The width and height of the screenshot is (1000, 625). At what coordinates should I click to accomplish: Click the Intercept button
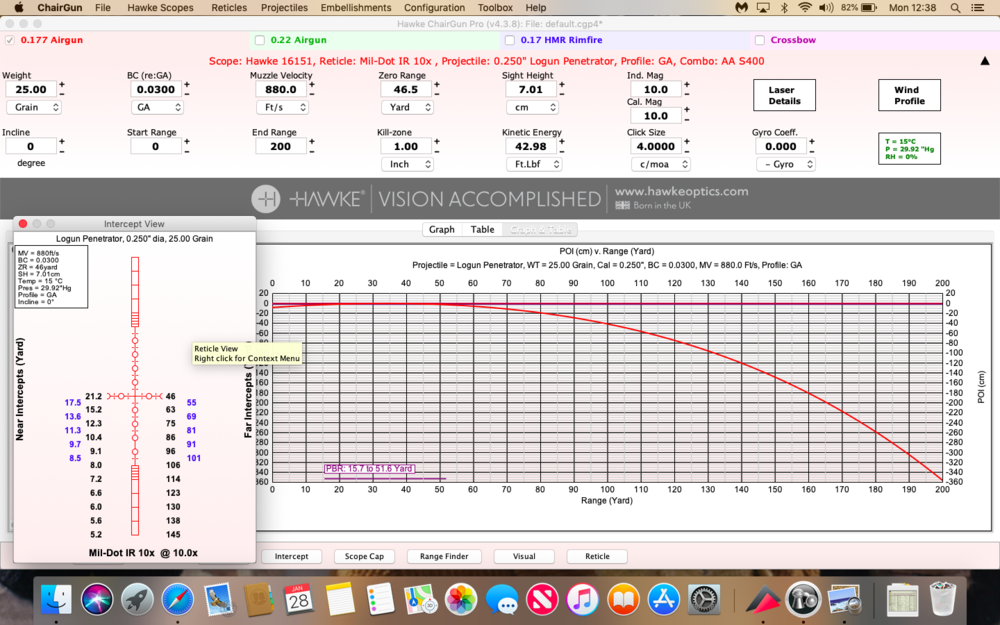coord(291,556)
